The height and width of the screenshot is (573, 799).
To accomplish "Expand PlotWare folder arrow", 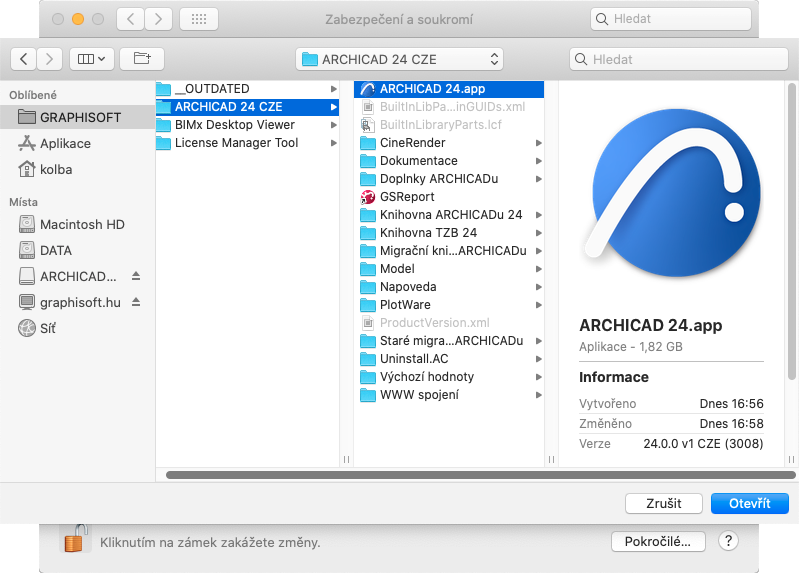I will click(539, 305).
